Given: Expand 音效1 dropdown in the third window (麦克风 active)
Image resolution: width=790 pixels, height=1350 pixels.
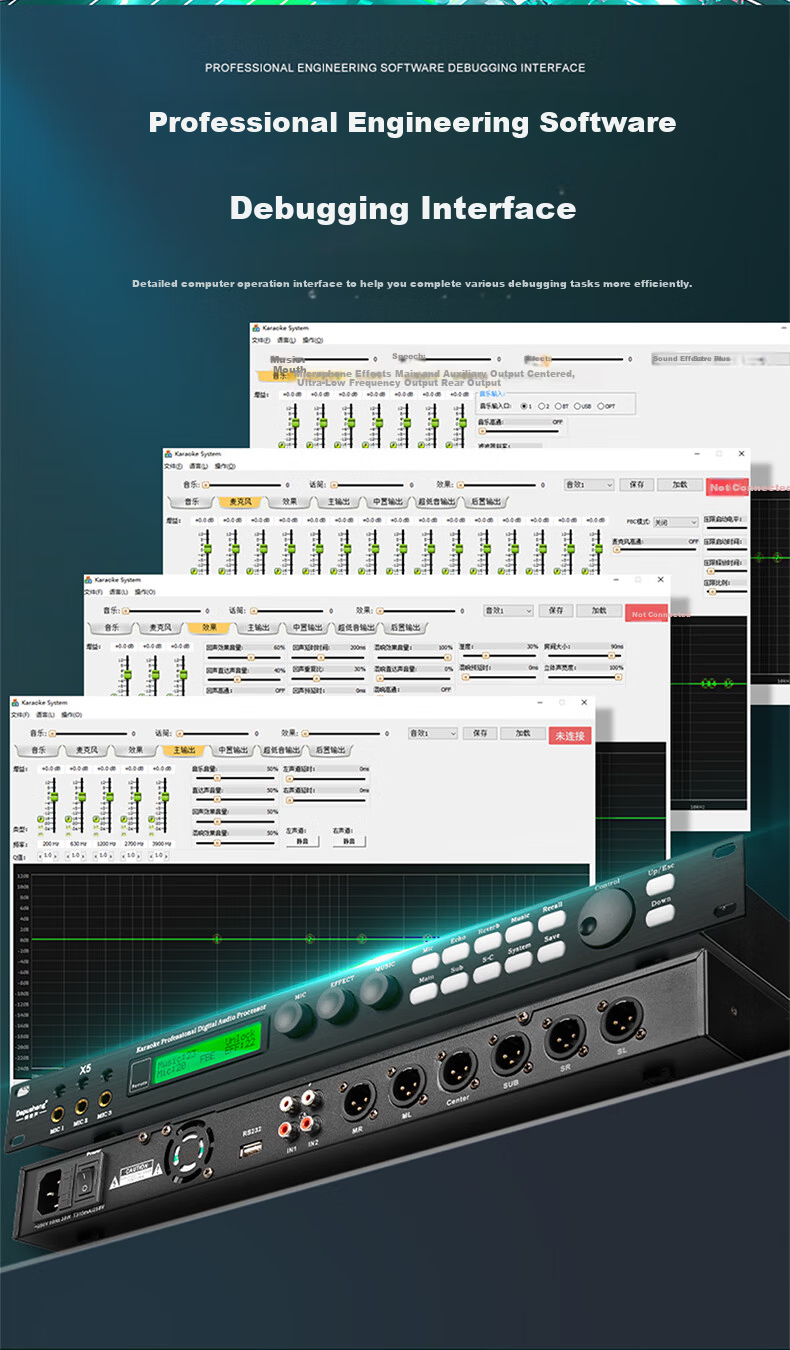Looking at the screenshot, I should coord(589,484).
